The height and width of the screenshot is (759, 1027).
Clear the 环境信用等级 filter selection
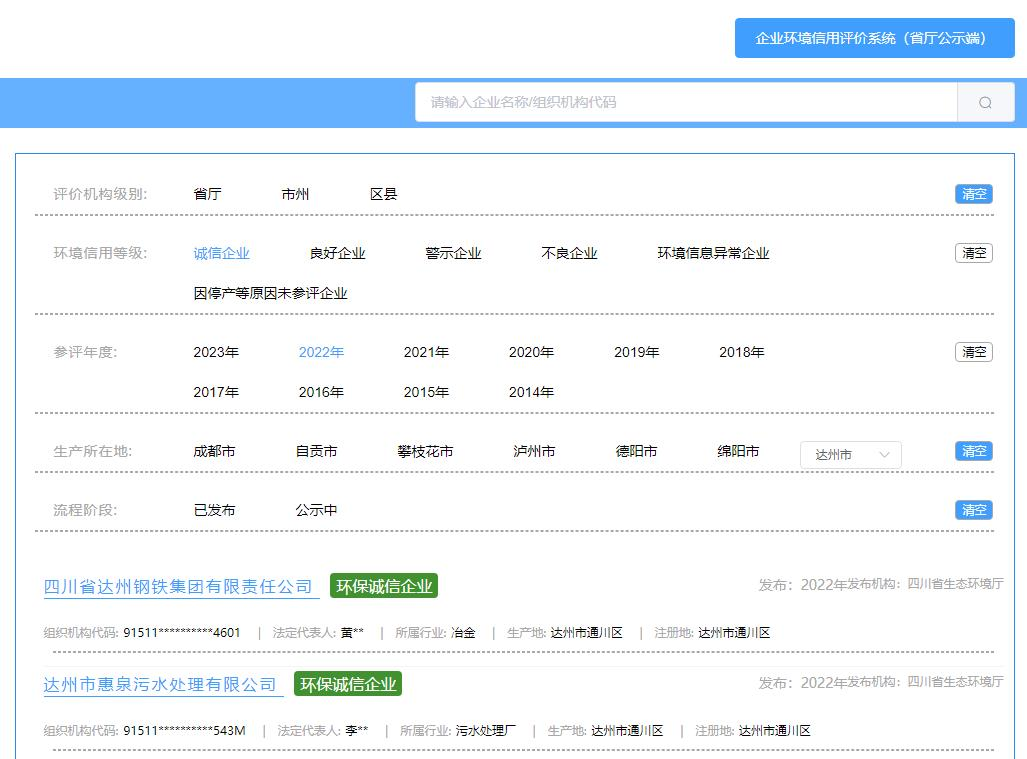(973, 253)
